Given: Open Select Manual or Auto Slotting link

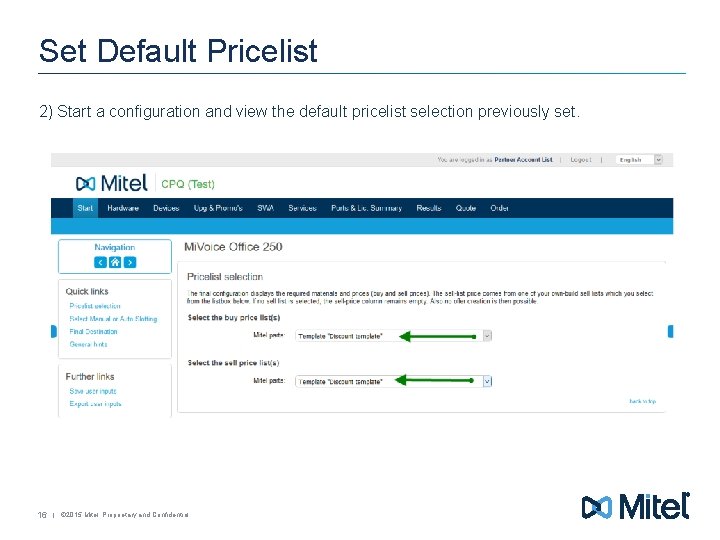Looking at the screenshot, I should click(x=113, y=319).
